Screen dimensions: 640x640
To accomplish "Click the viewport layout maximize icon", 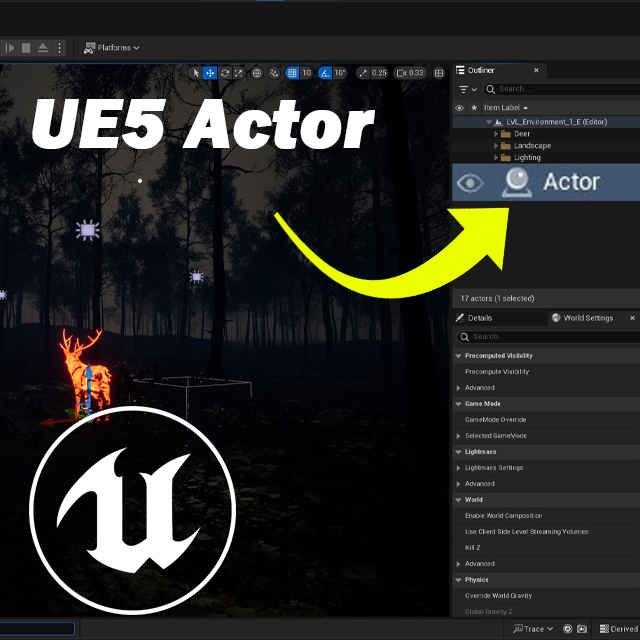I will tap(439, 73).
